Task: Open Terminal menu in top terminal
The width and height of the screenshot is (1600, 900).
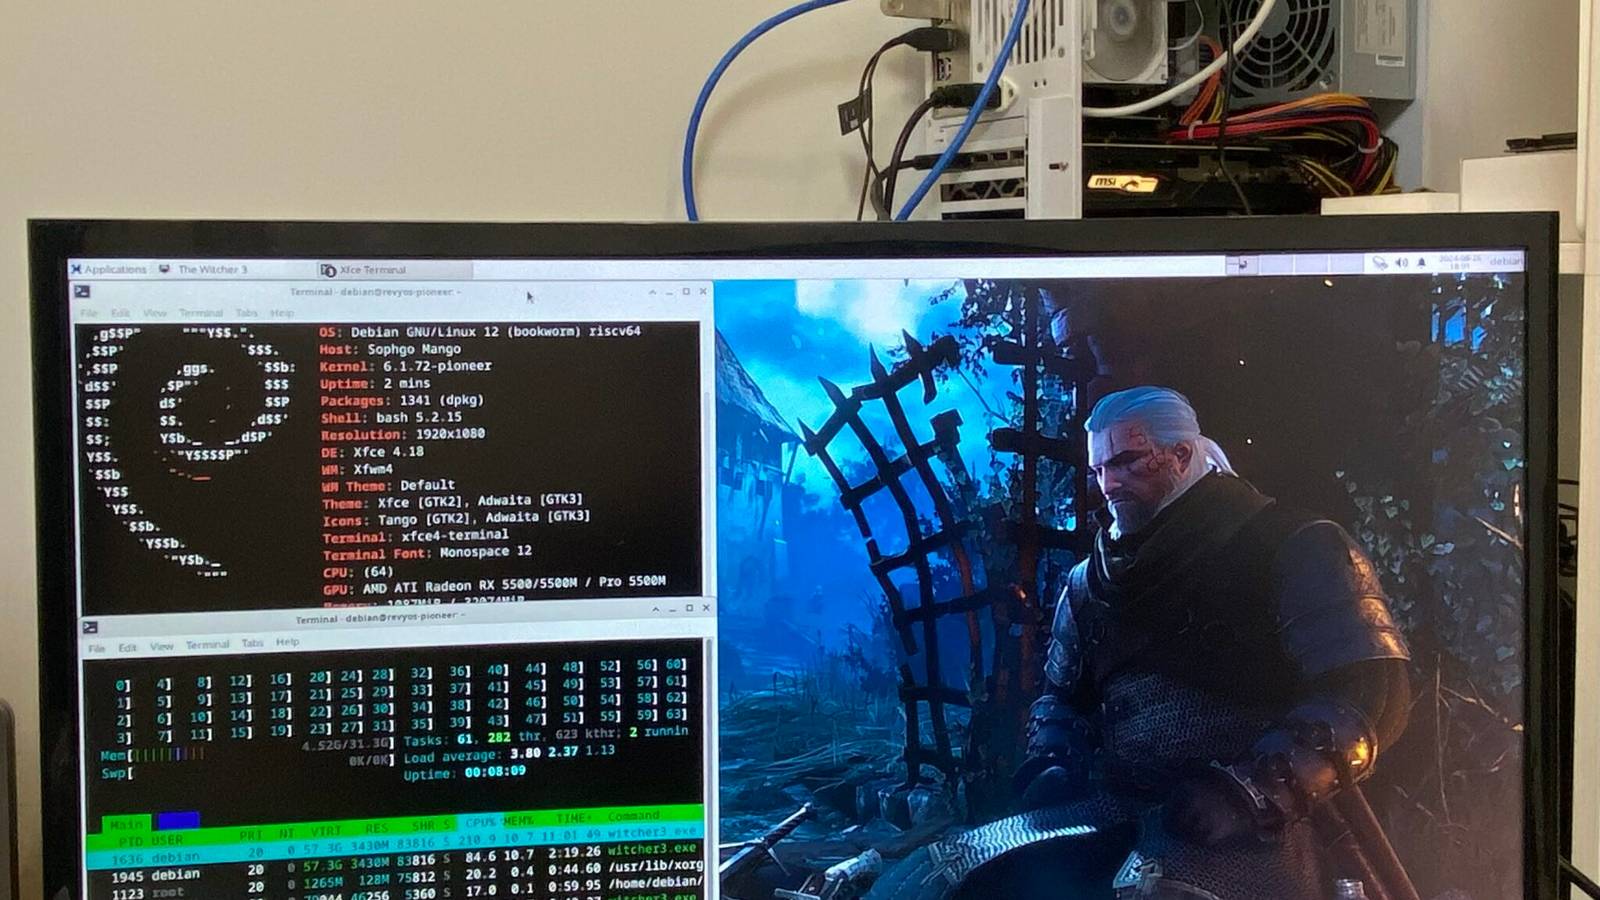Action: (200, 313)
